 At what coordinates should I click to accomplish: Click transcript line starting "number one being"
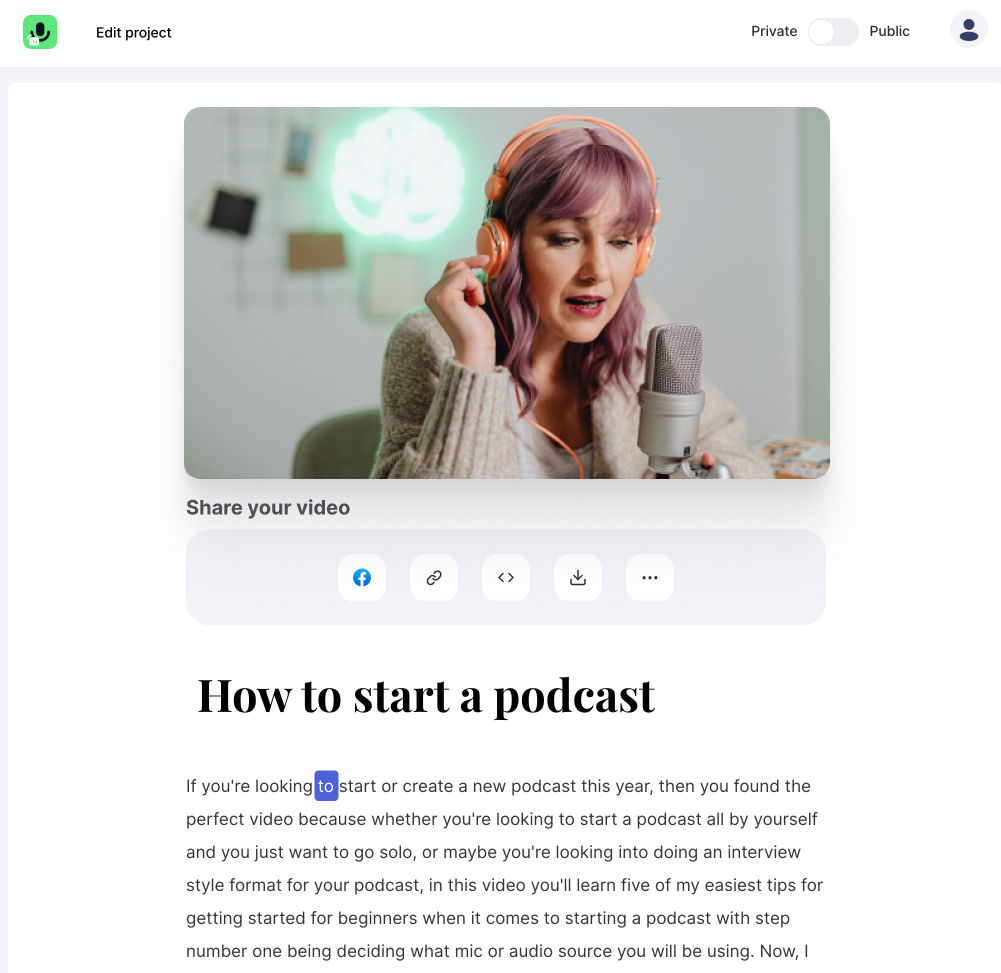pos(497,951)
